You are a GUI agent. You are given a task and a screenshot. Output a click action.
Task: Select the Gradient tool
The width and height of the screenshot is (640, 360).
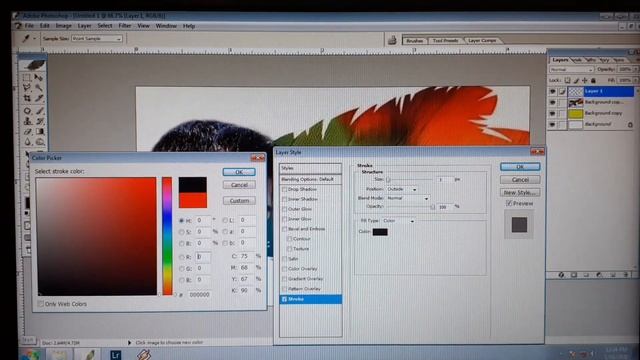click(x=40, y=131)
